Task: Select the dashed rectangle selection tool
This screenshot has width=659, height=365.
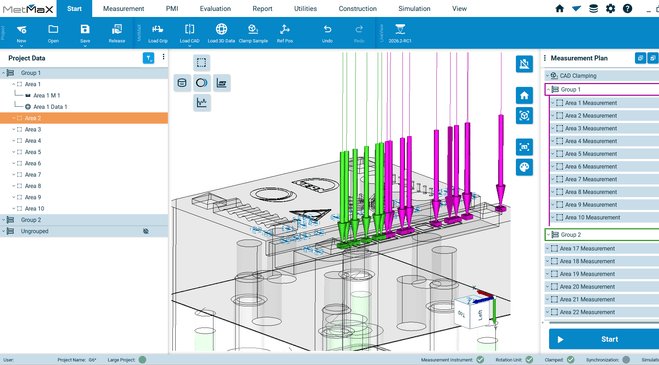Action: point(202,63)
